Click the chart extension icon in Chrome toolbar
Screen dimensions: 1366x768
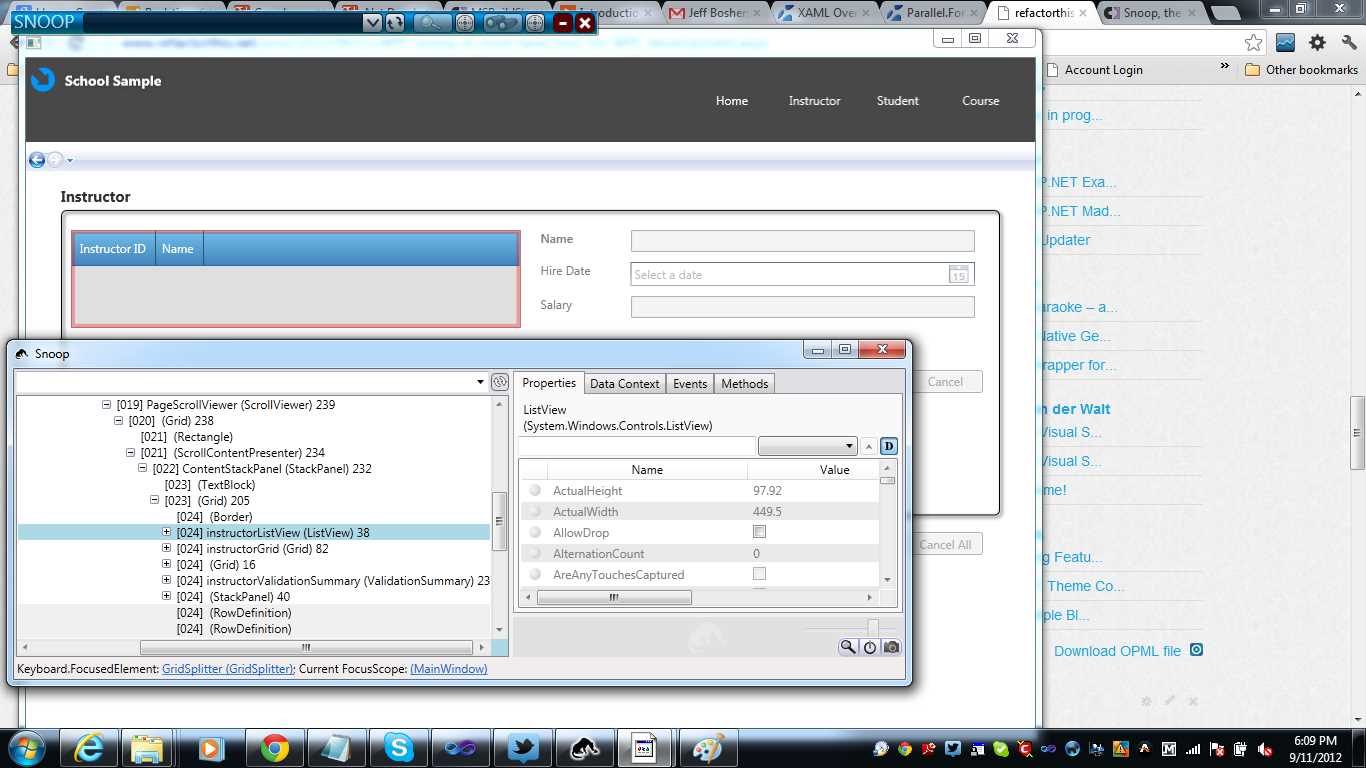coord(1285,42)
